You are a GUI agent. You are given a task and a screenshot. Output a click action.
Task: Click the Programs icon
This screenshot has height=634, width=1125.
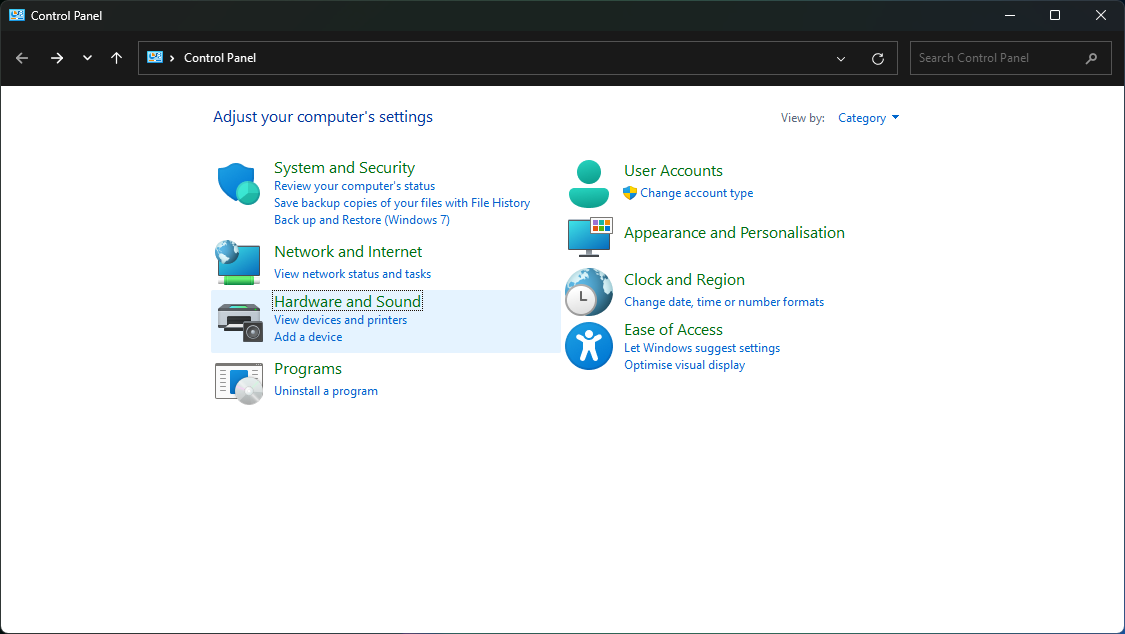[237, 382]
